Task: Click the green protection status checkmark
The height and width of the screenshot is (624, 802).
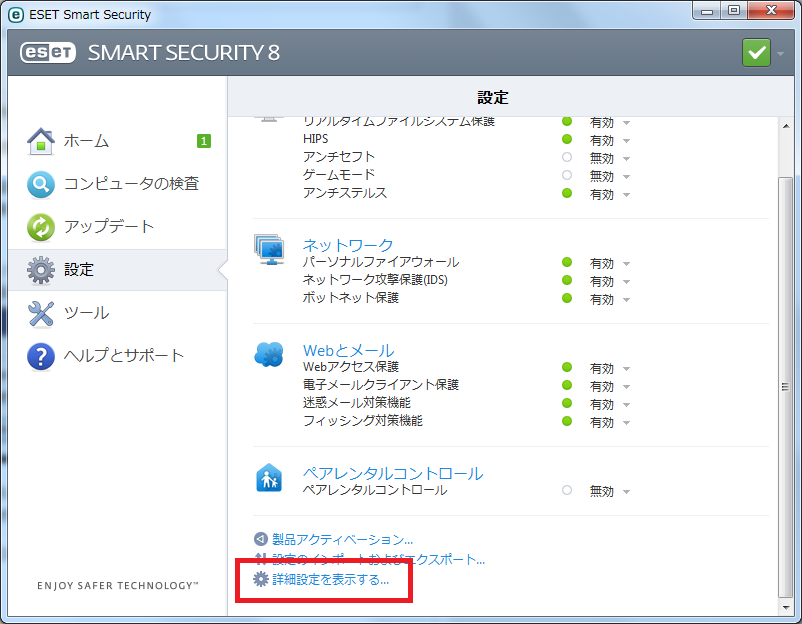Action: click(756, 52)
